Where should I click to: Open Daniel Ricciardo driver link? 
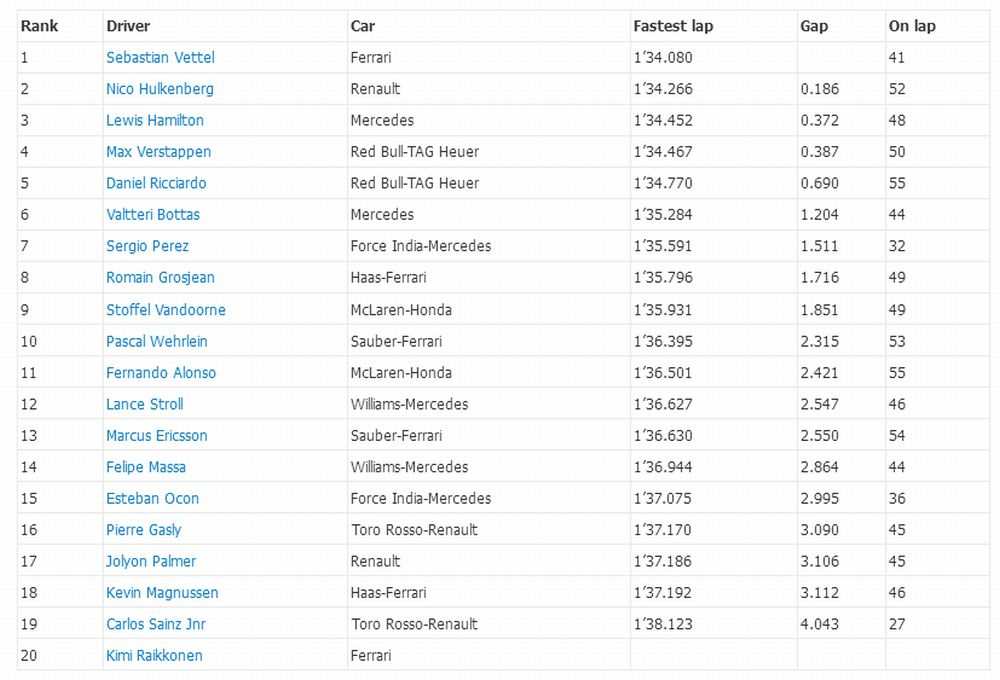156,183
